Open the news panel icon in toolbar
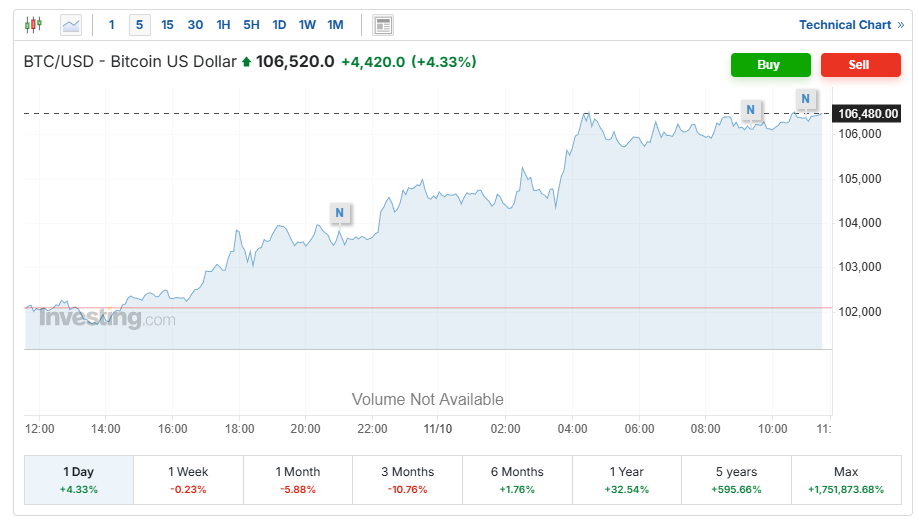The width and height of the screenshot is (919, 527). (x=382, y=25)
